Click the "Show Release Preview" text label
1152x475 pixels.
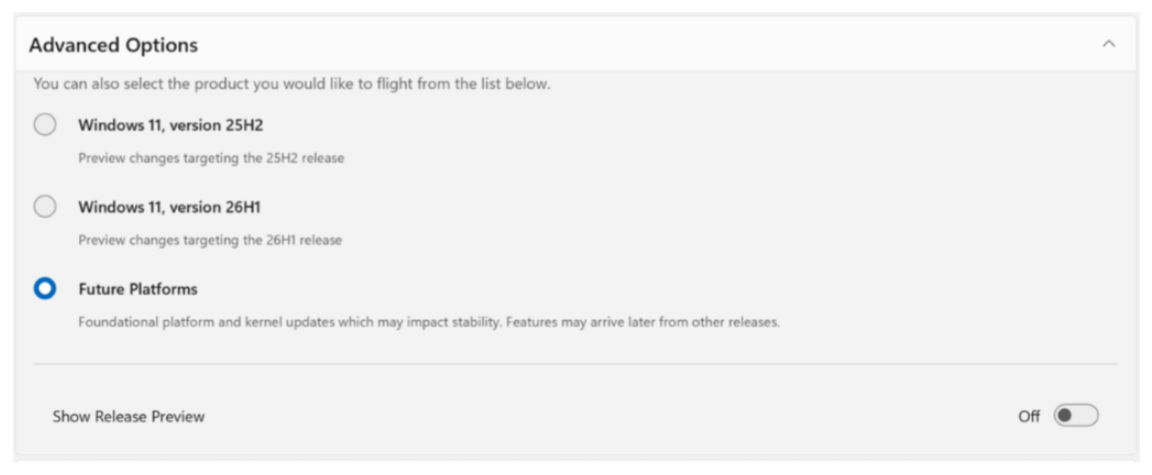[x=128, y=416]
